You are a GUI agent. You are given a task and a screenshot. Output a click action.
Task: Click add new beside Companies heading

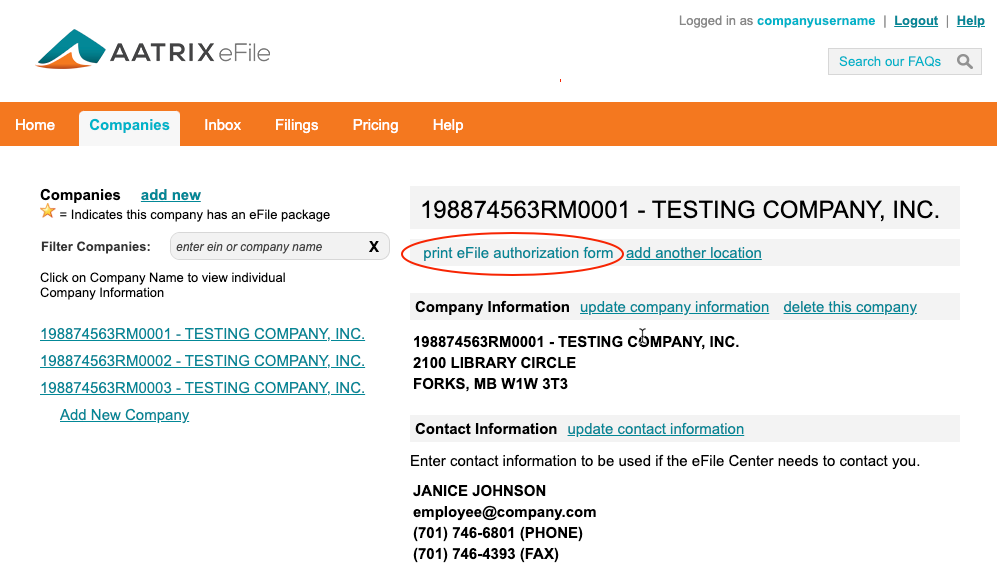point(170,195)
